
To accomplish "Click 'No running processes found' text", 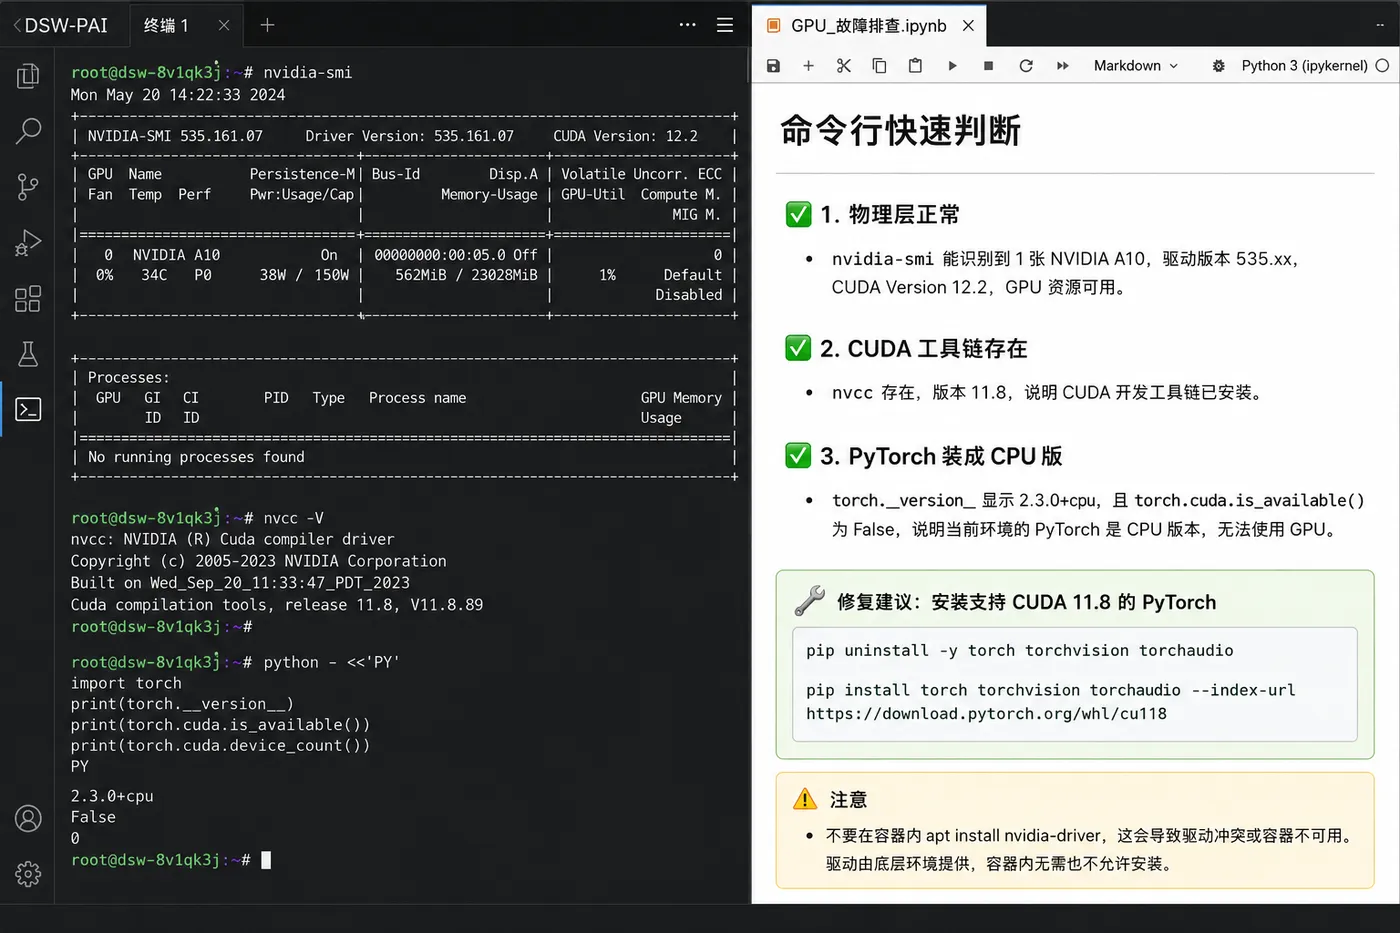I will (196, 457).
